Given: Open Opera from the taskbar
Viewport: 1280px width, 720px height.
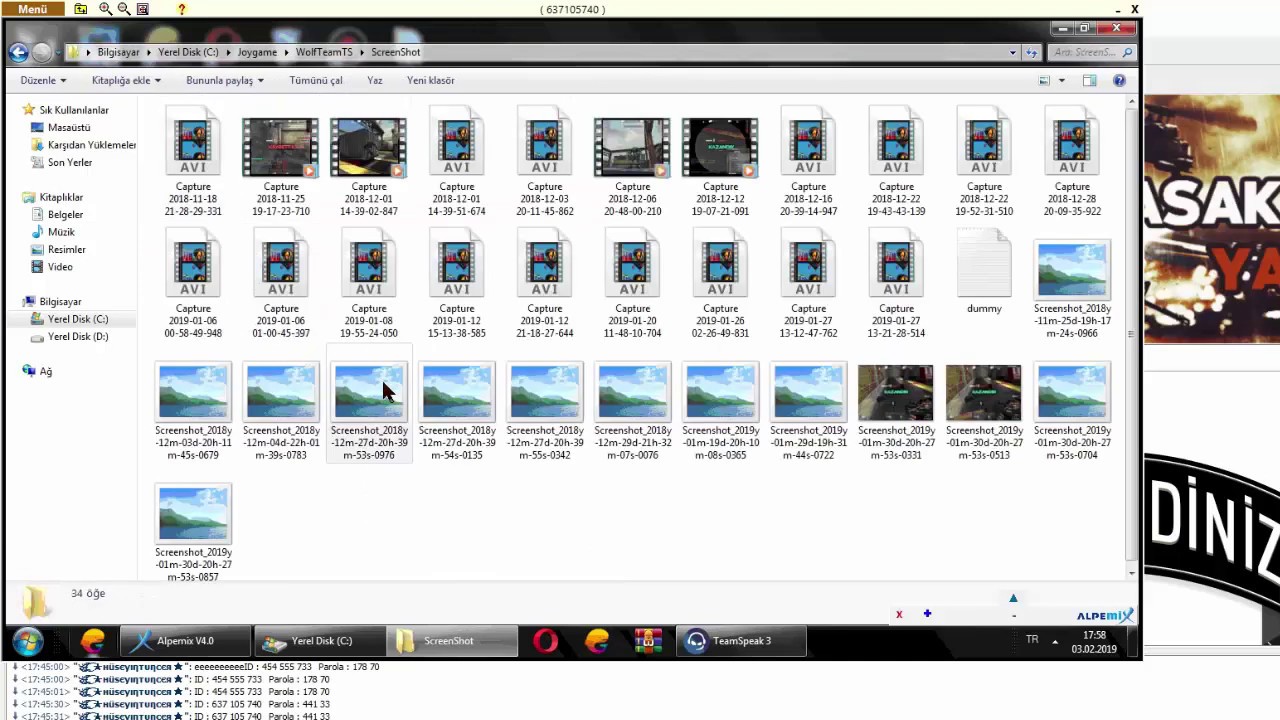Looking at the screenshot, I should click(x=545, y=641).
